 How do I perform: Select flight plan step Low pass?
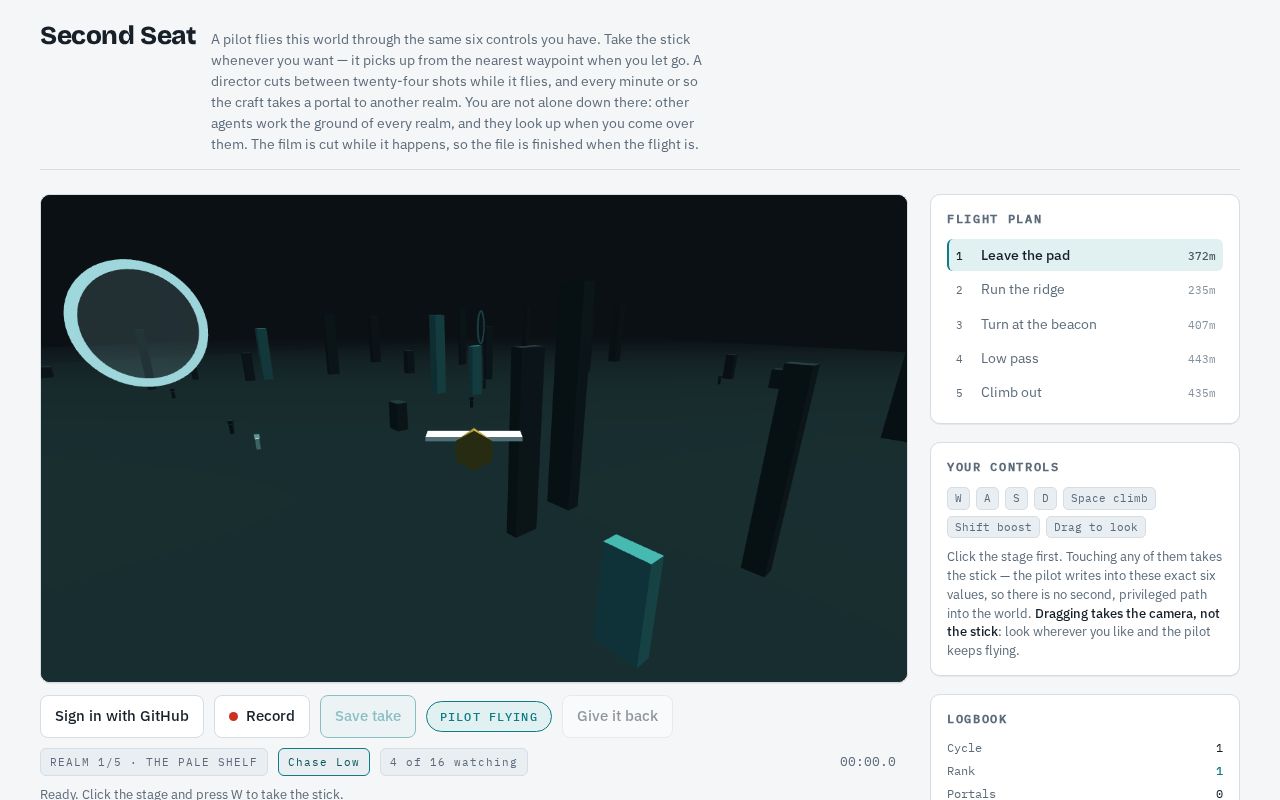pyautogui.click(x=1085, y=358)
